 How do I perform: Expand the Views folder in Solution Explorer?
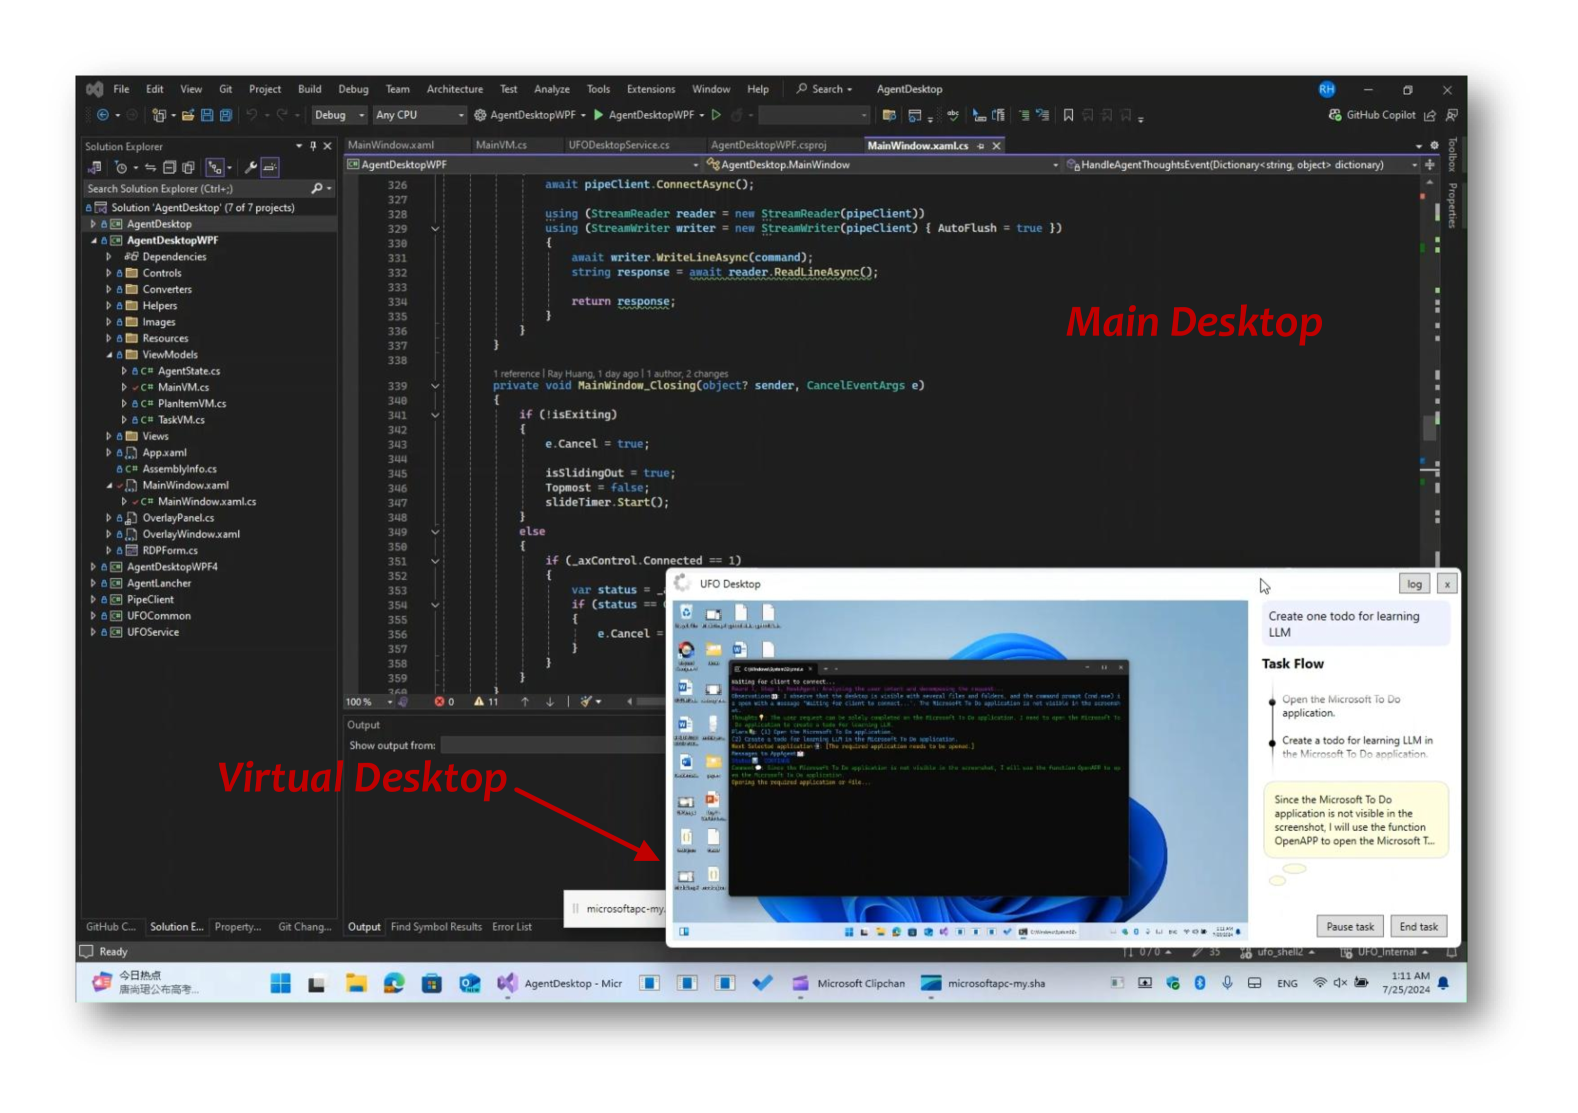click(x=109, y=436)
